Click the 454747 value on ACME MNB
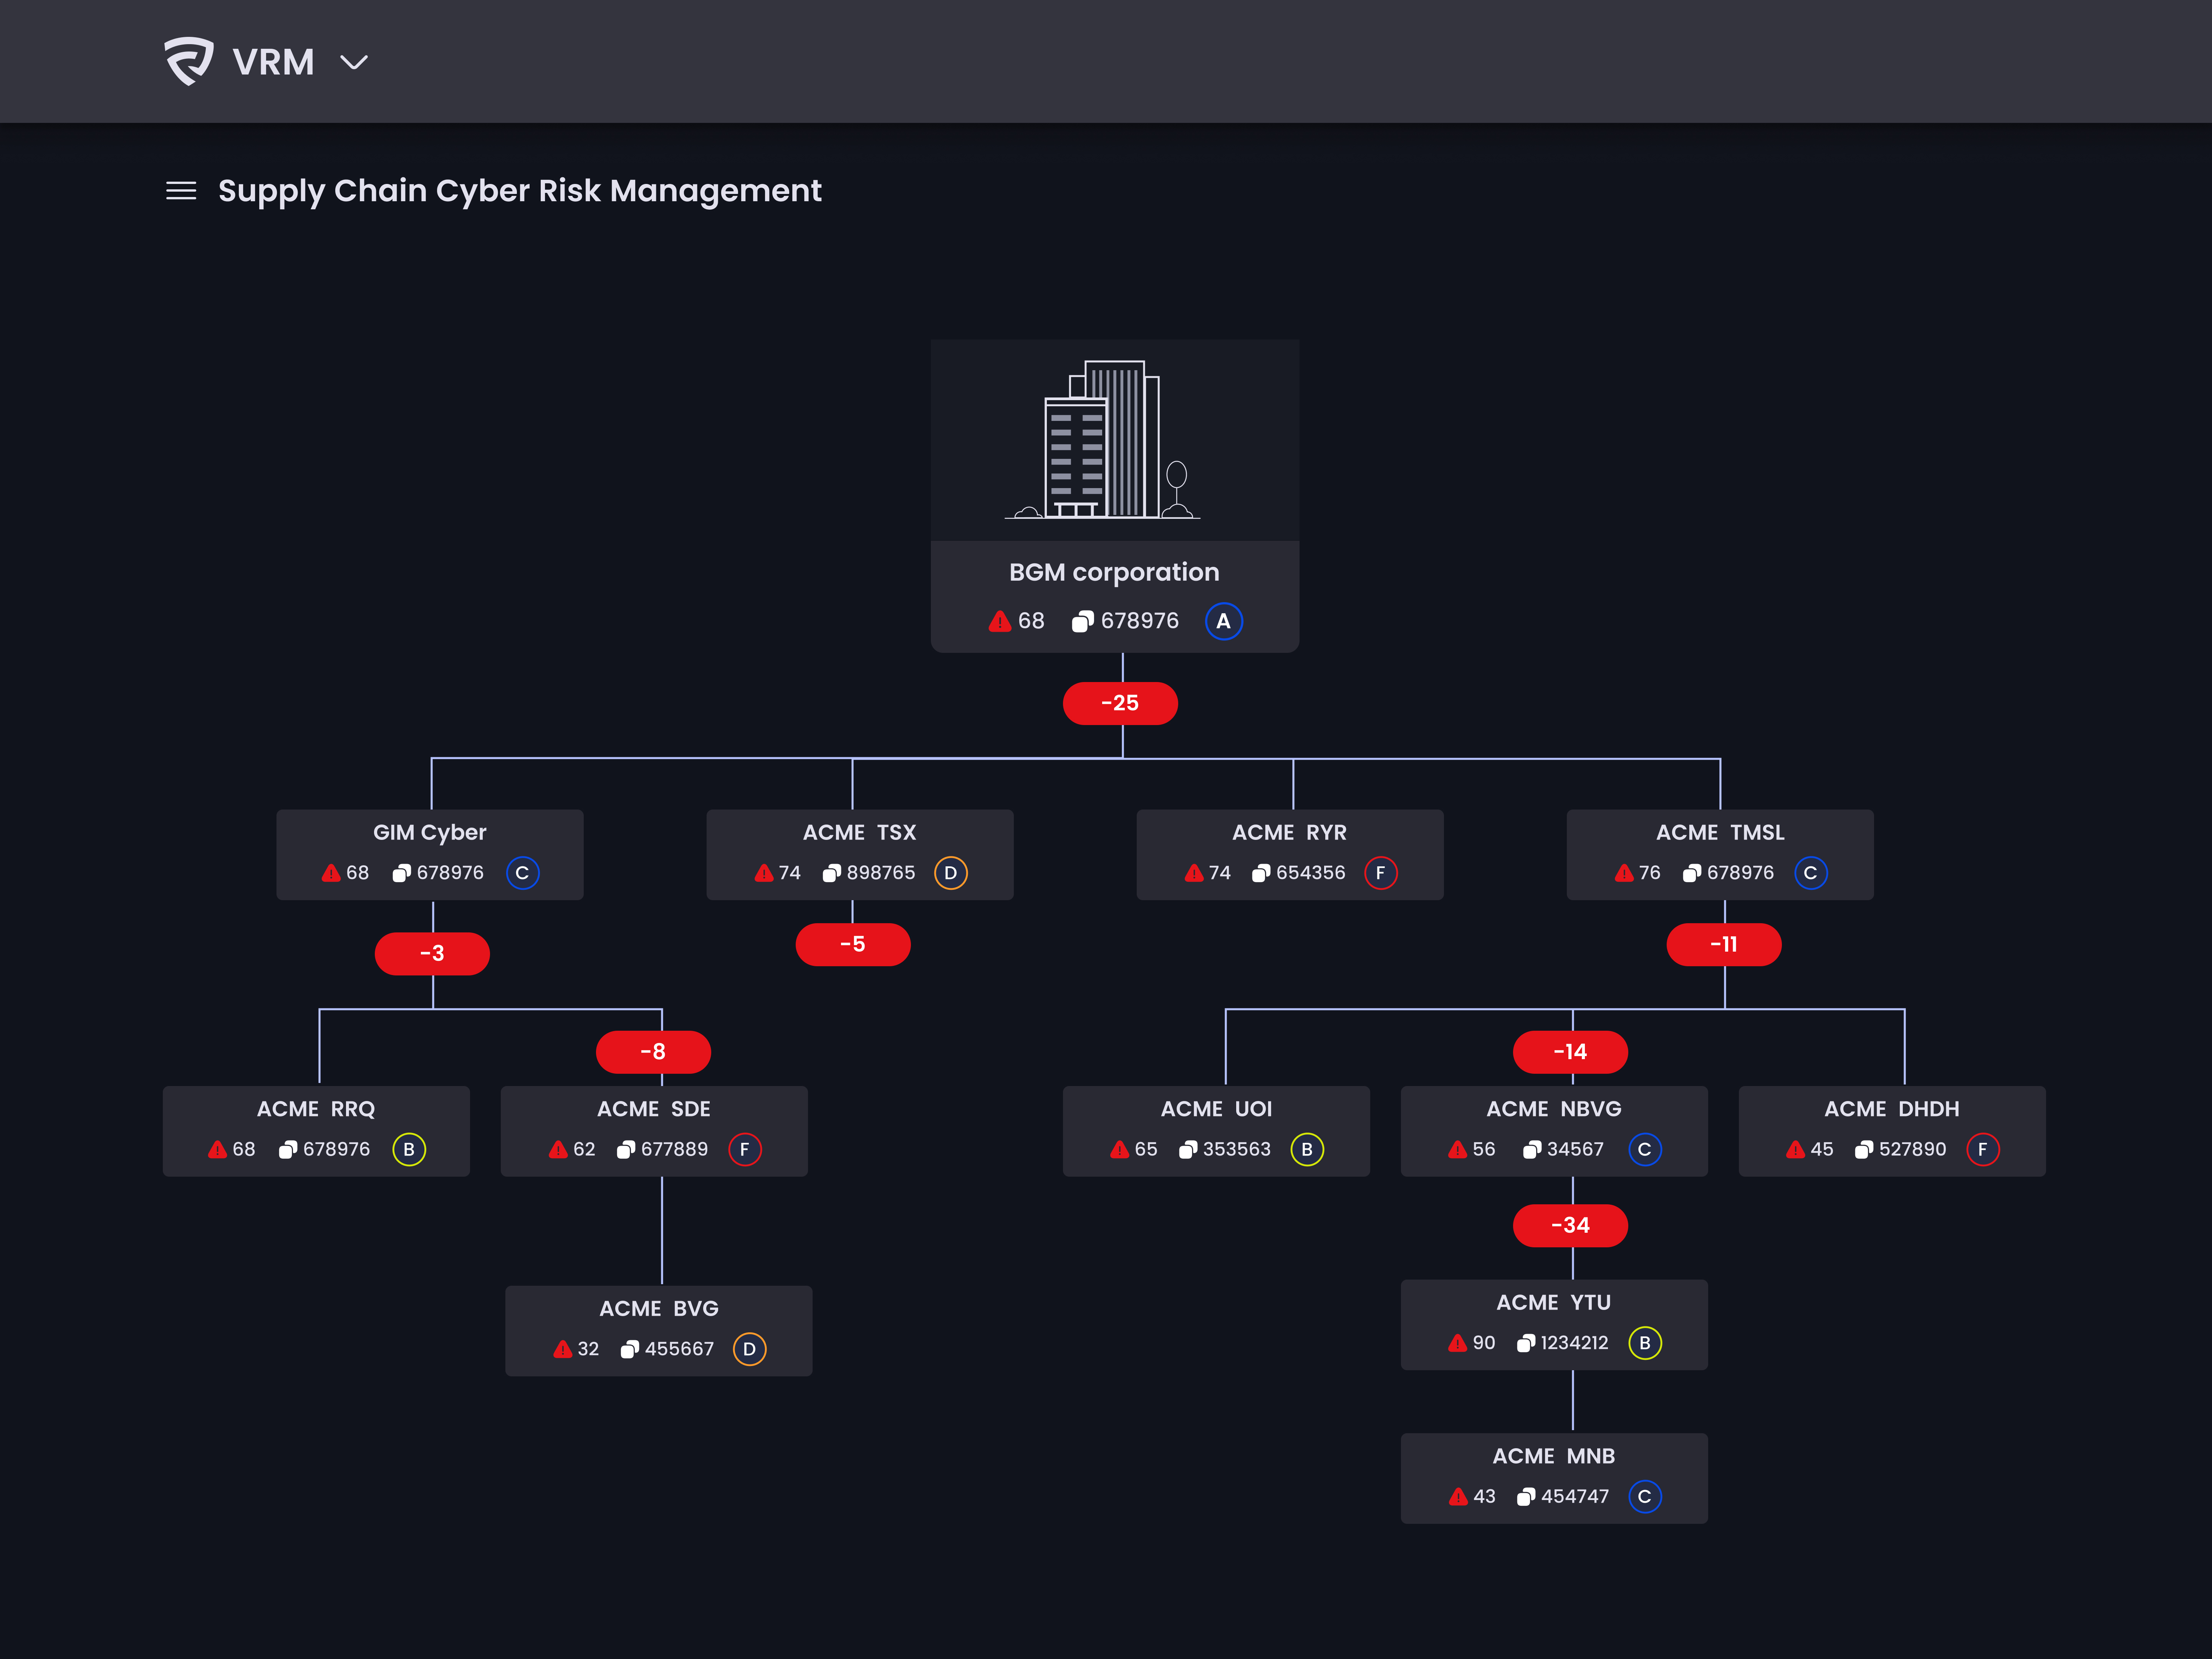The image size is (2212, 1659). (x=1575, y=1497)
